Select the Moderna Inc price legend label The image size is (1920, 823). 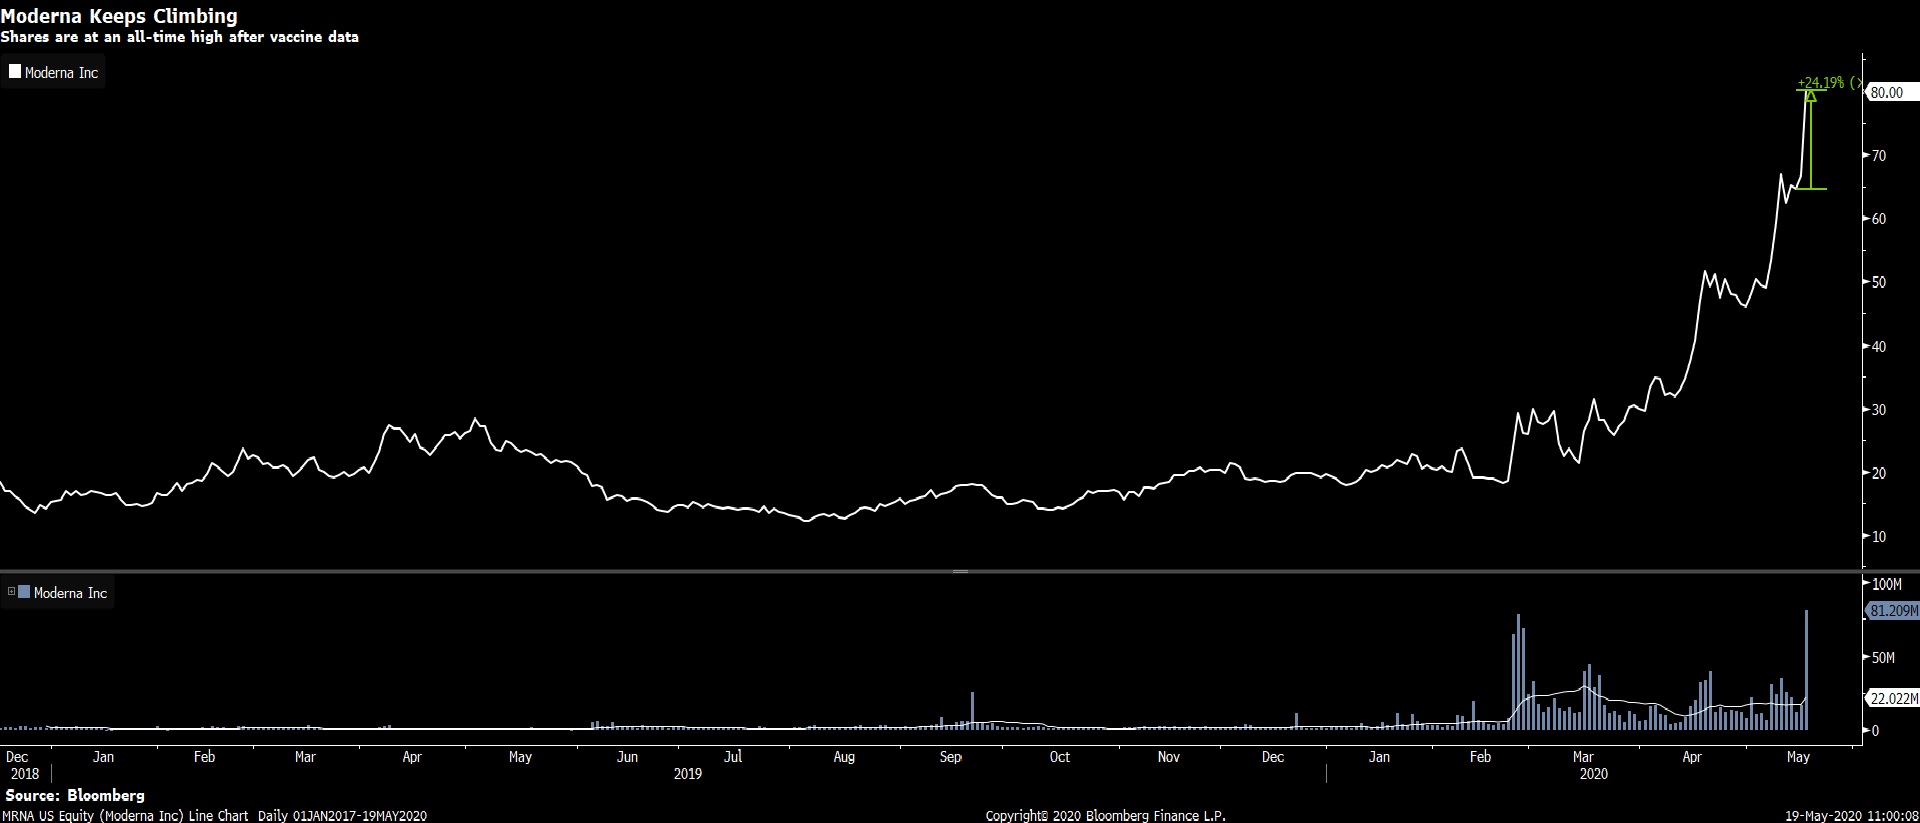tap(61, 73)
